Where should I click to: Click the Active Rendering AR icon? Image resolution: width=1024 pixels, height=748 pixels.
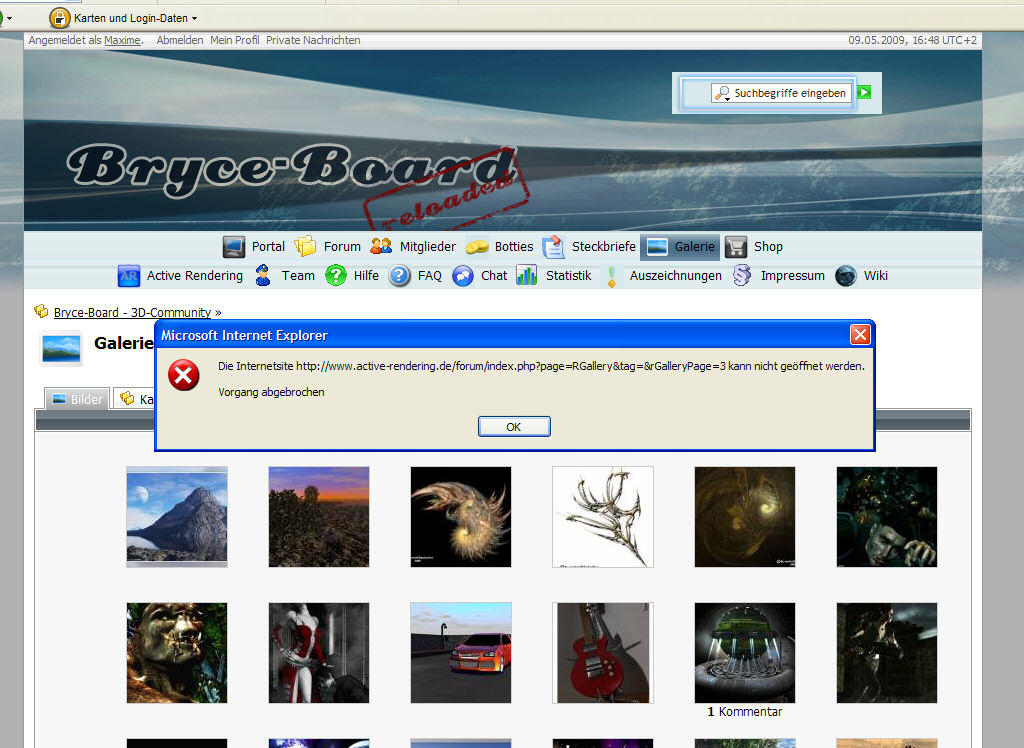point(129,276)
